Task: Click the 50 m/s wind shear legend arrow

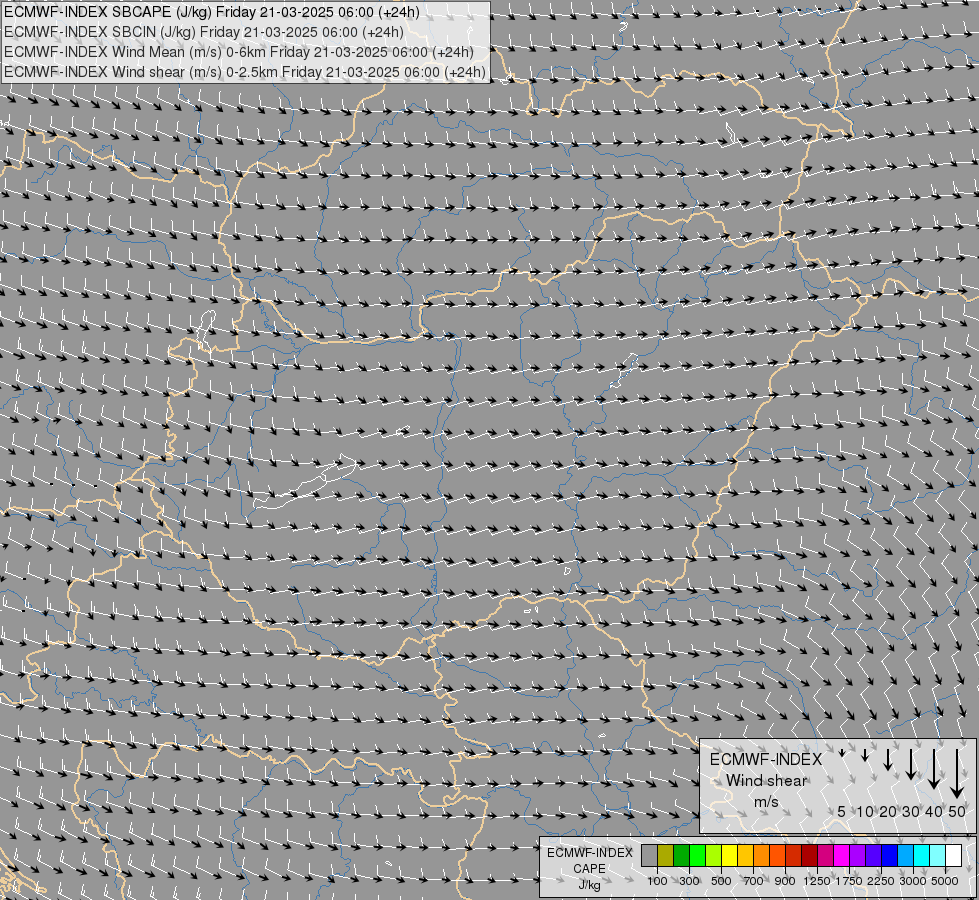Action: pos(957,774)
